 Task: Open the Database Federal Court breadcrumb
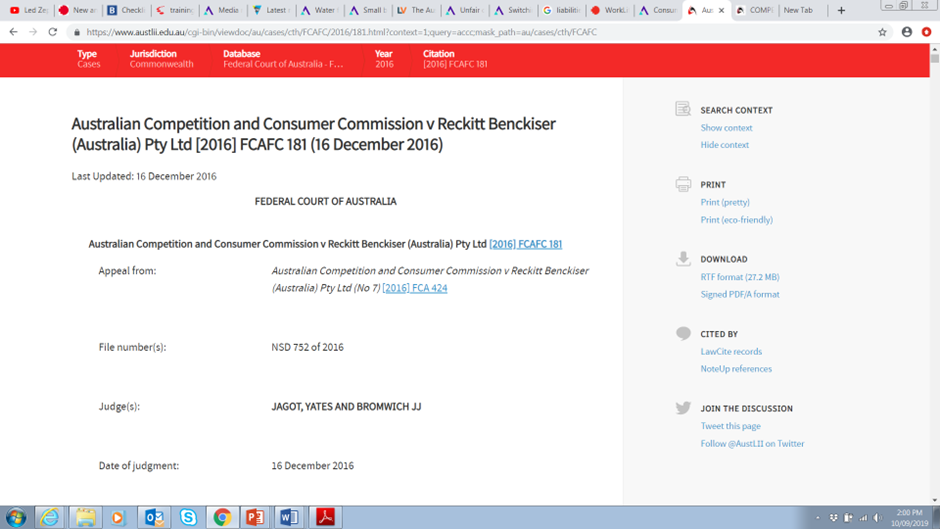point(283,59)
